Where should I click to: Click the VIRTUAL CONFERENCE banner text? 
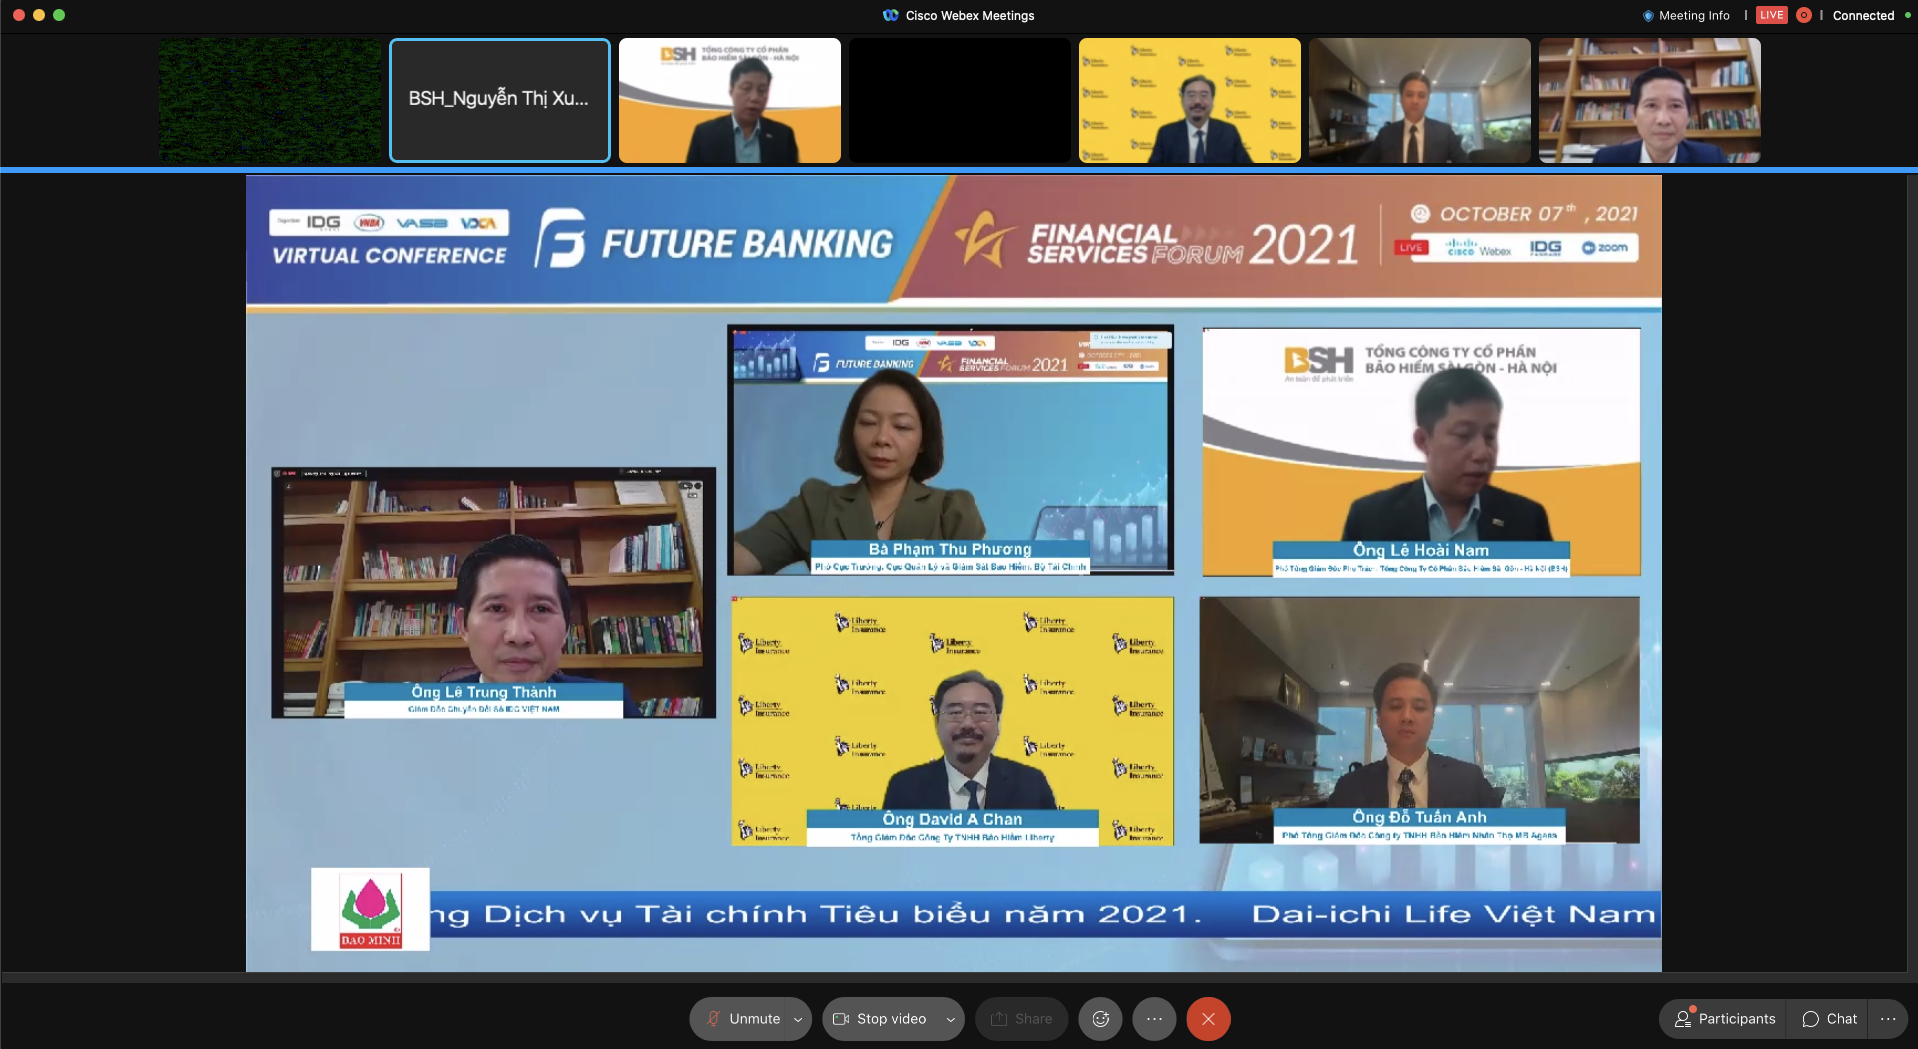click(x=389, y=255)
